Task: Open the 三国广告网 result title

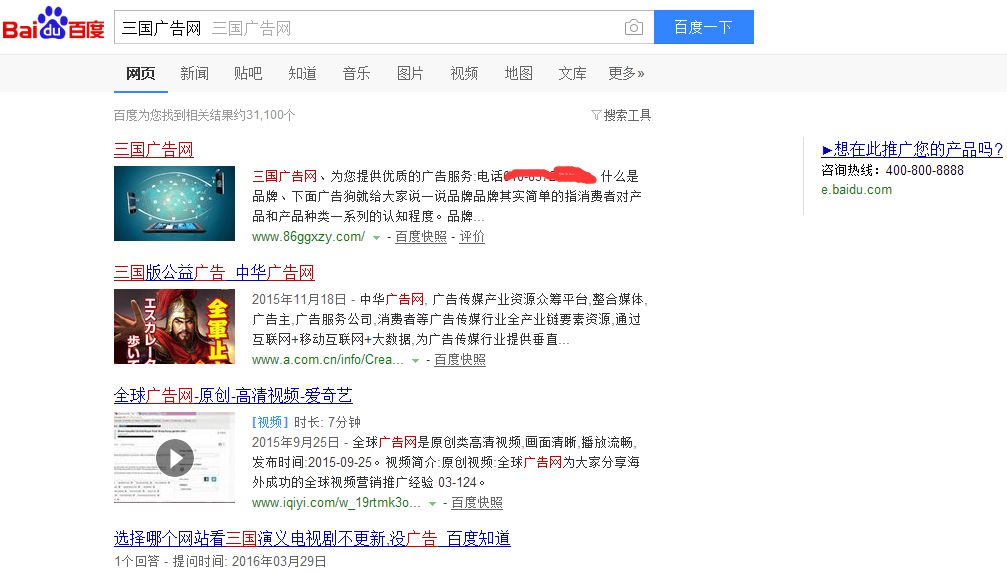Action: point(153,150)
